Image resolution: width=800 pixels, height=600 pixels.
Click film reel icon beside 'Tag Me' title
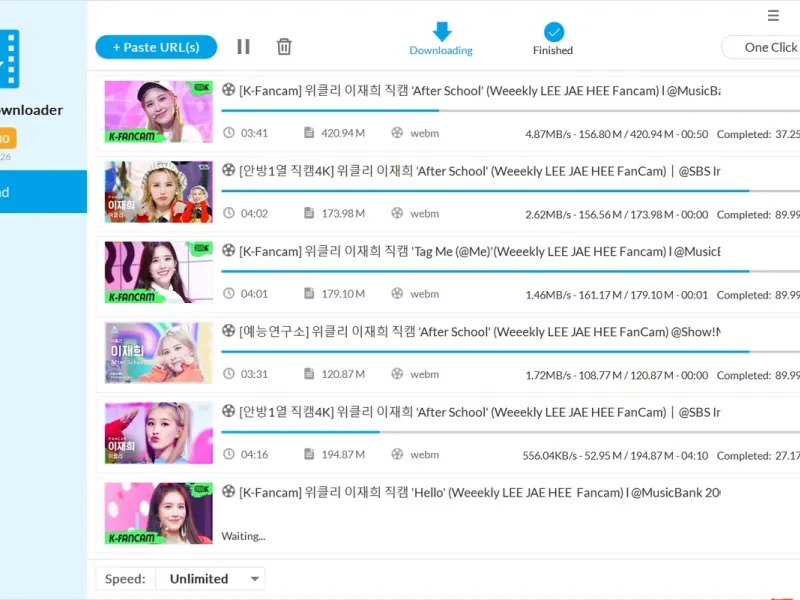pyautogui.click(x=229, y=250)
